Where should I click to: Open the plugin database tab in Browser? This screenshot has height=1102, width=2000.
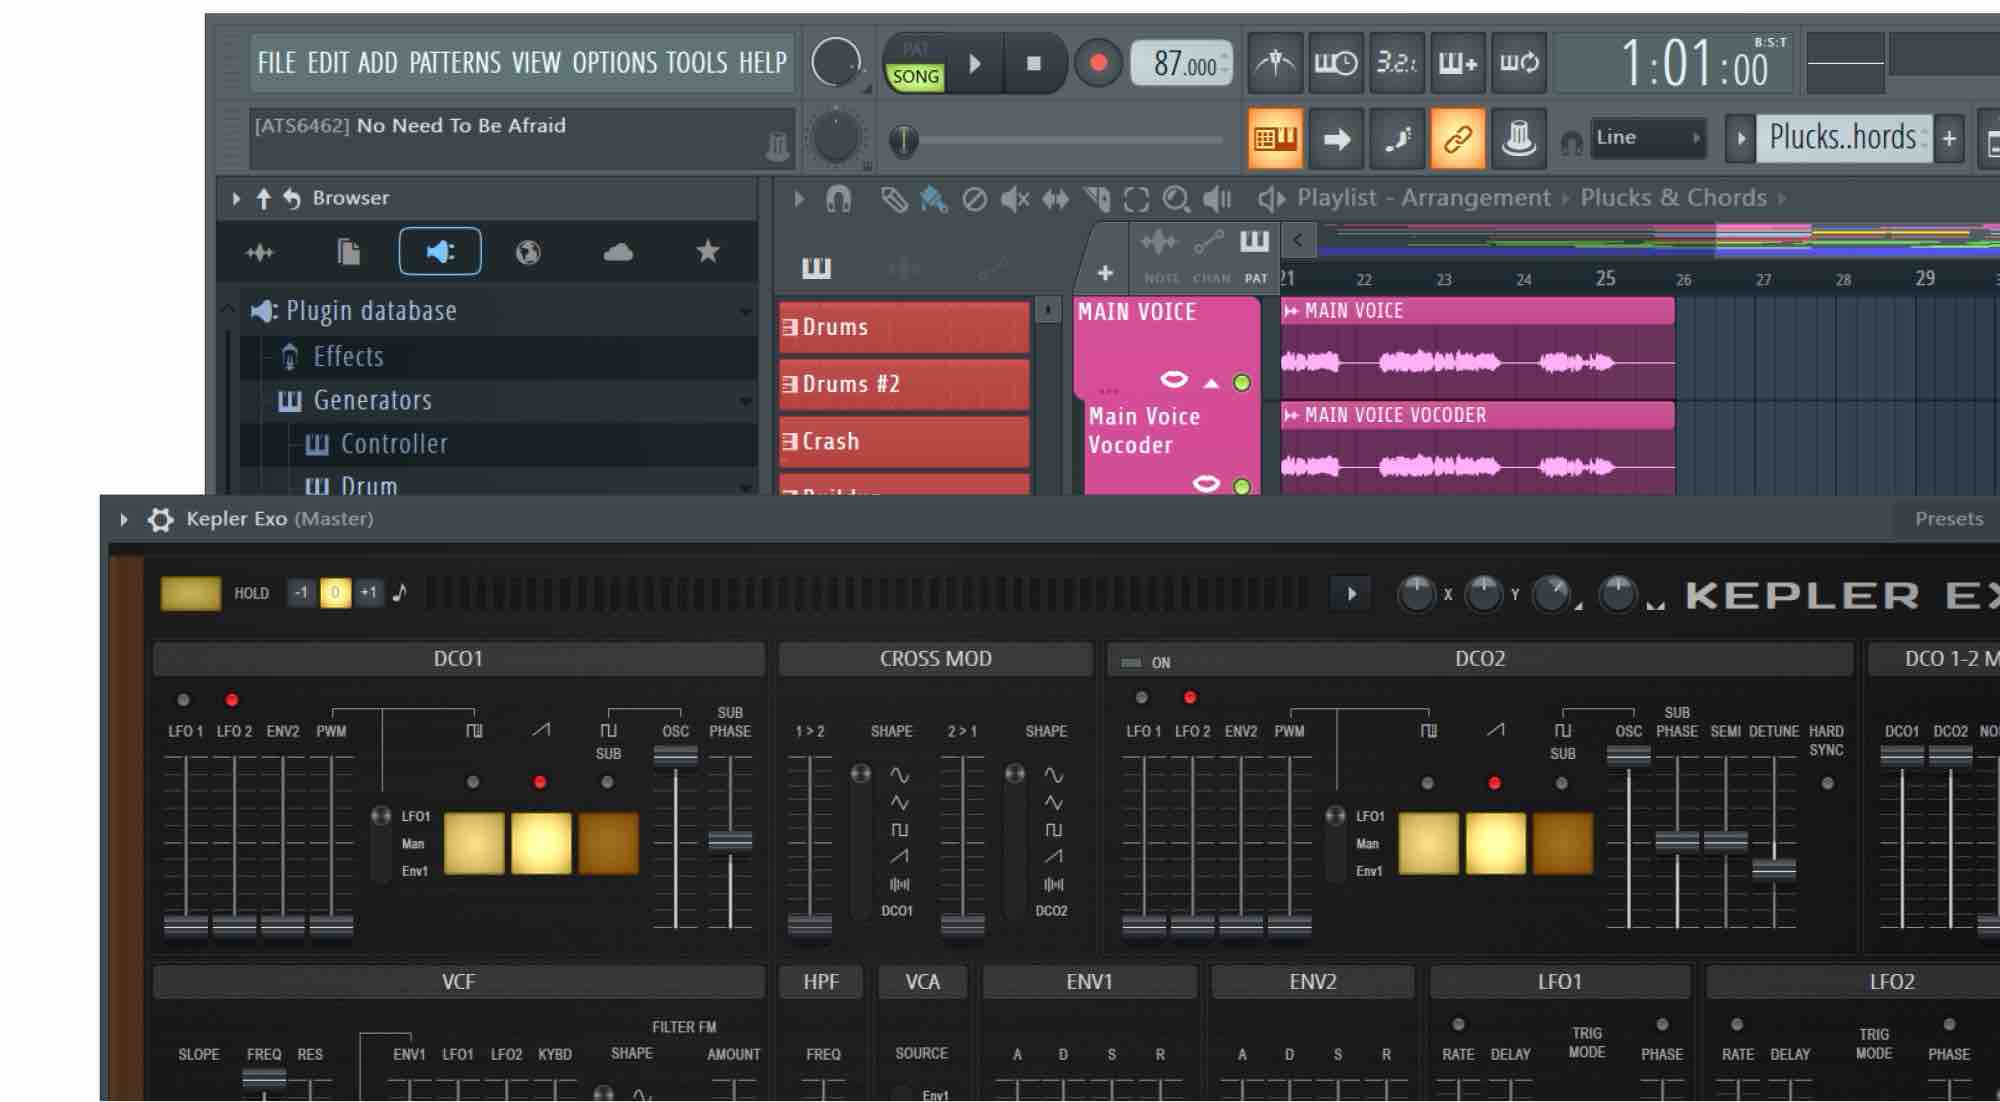pos(440,251)
